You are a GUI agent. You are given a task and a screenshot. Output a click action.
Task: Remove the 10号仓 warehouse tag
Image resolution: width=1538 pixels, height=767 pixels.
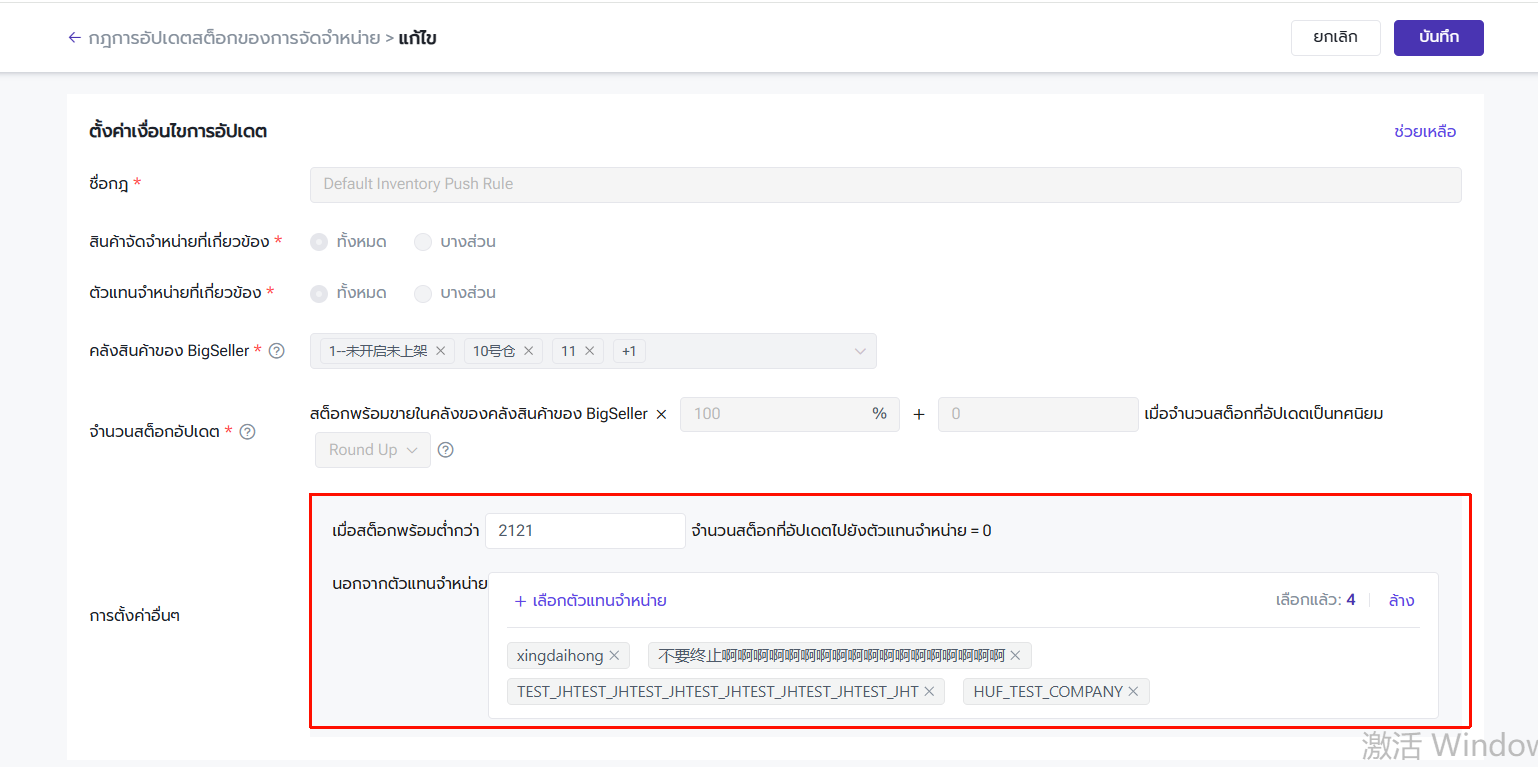(528, 351)
